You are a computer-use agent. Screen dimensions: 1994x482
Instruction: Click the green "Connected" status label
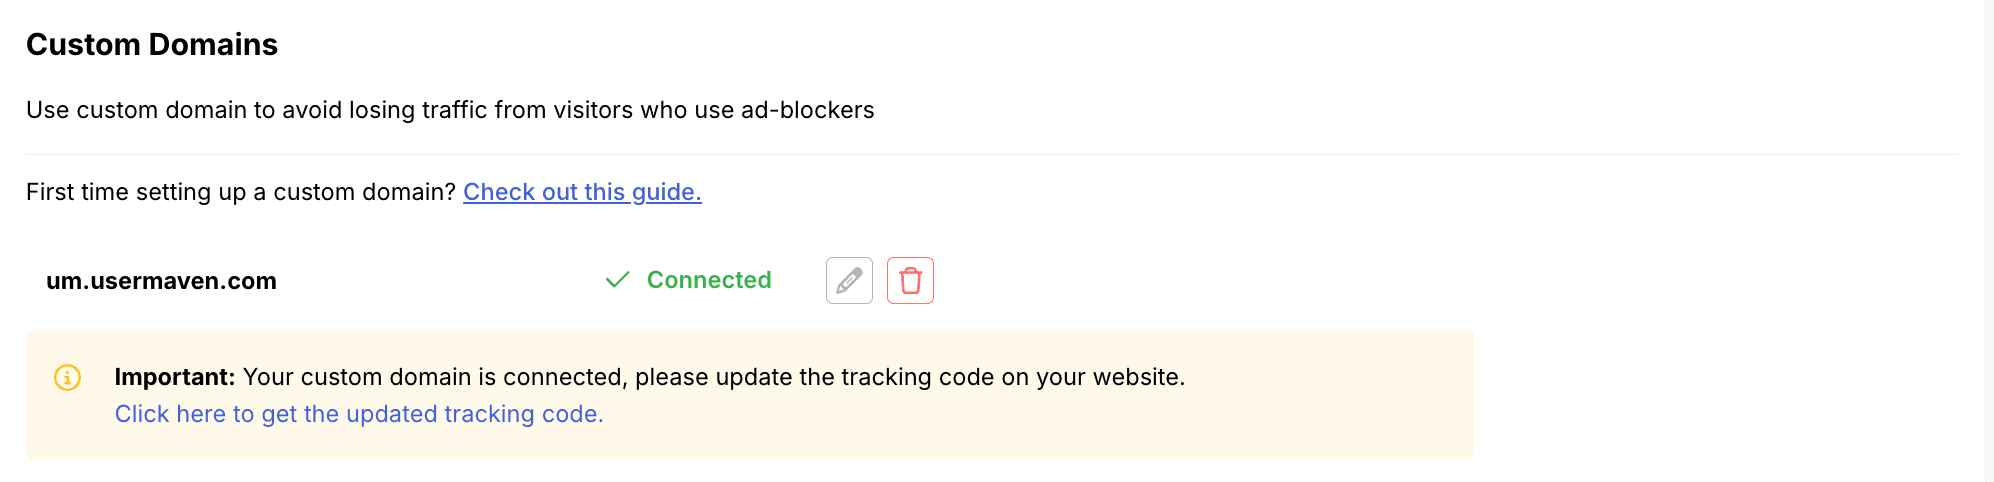point(709,280)
